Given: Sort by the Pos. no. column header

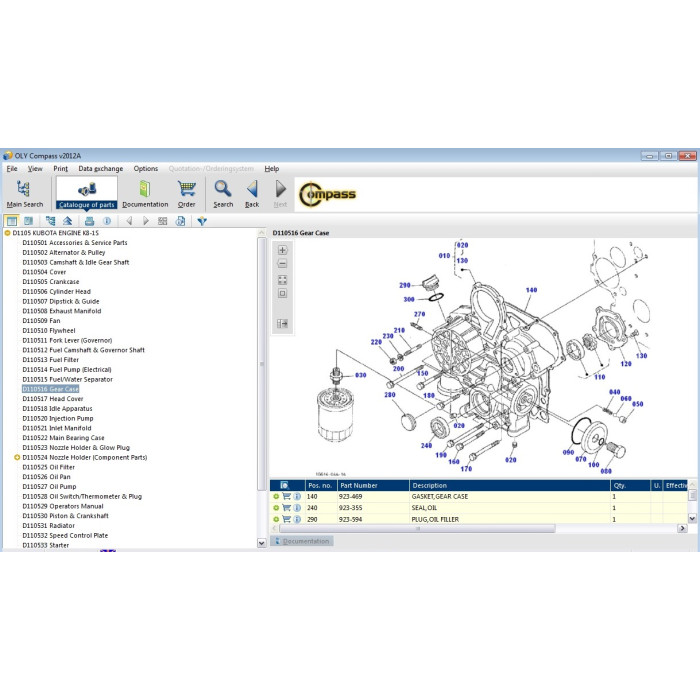Looking at the screenshot, I should 321,485.
